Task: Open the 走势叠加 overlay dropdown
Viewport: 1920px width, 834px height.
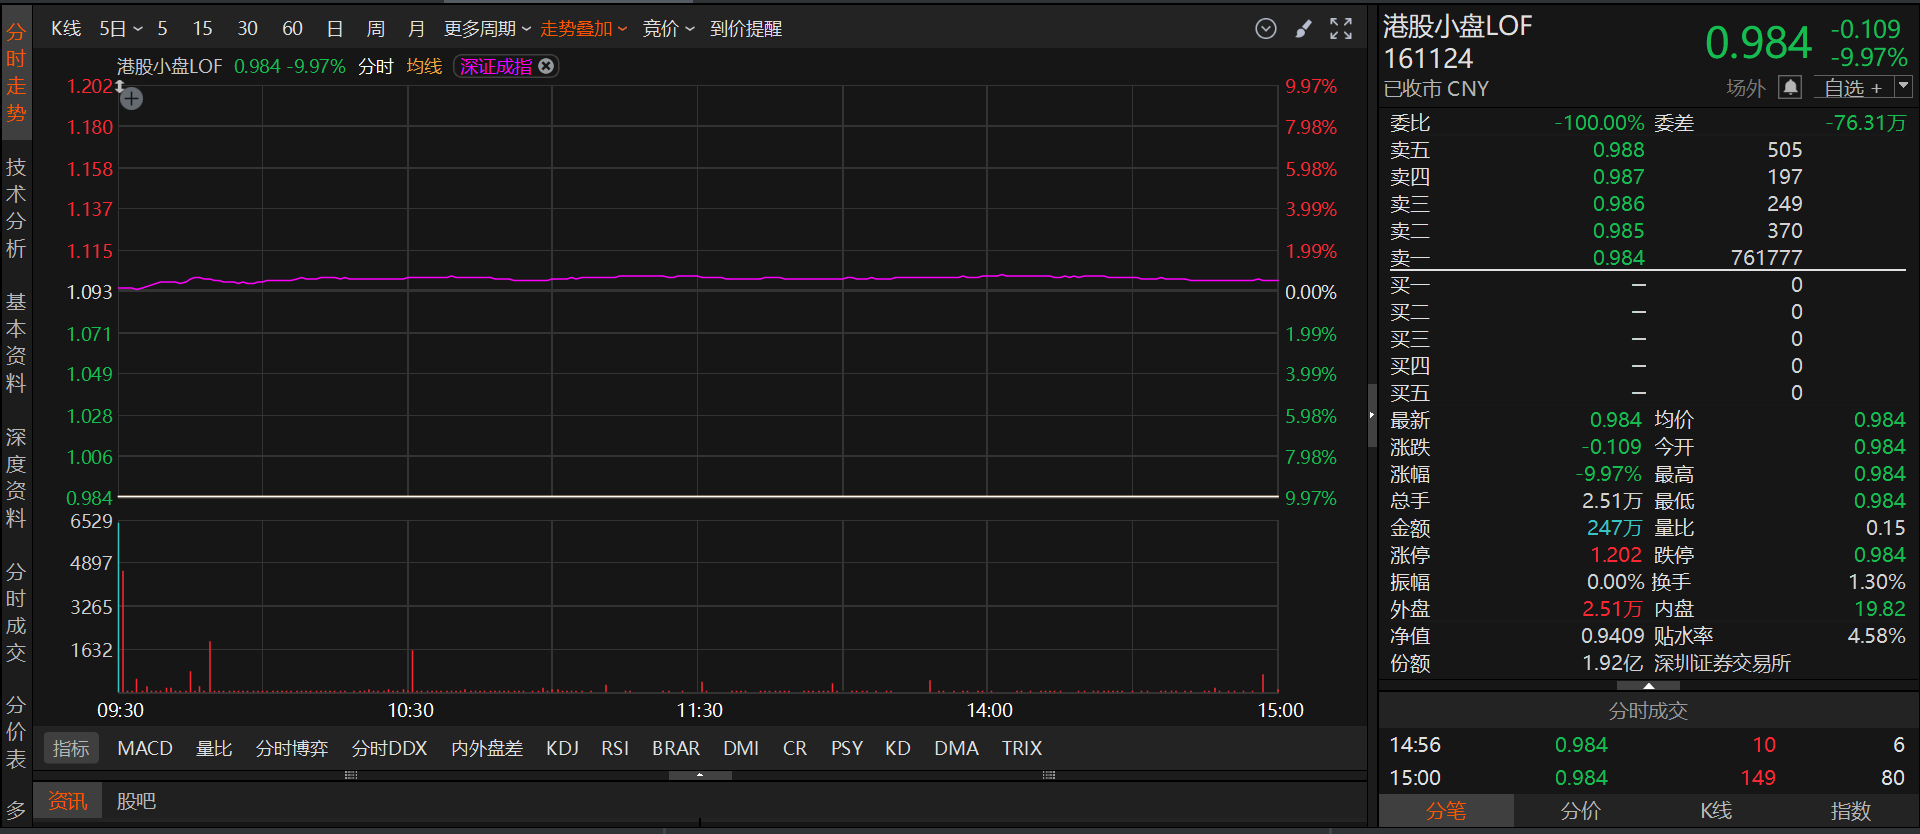Action: pos(583,29)
